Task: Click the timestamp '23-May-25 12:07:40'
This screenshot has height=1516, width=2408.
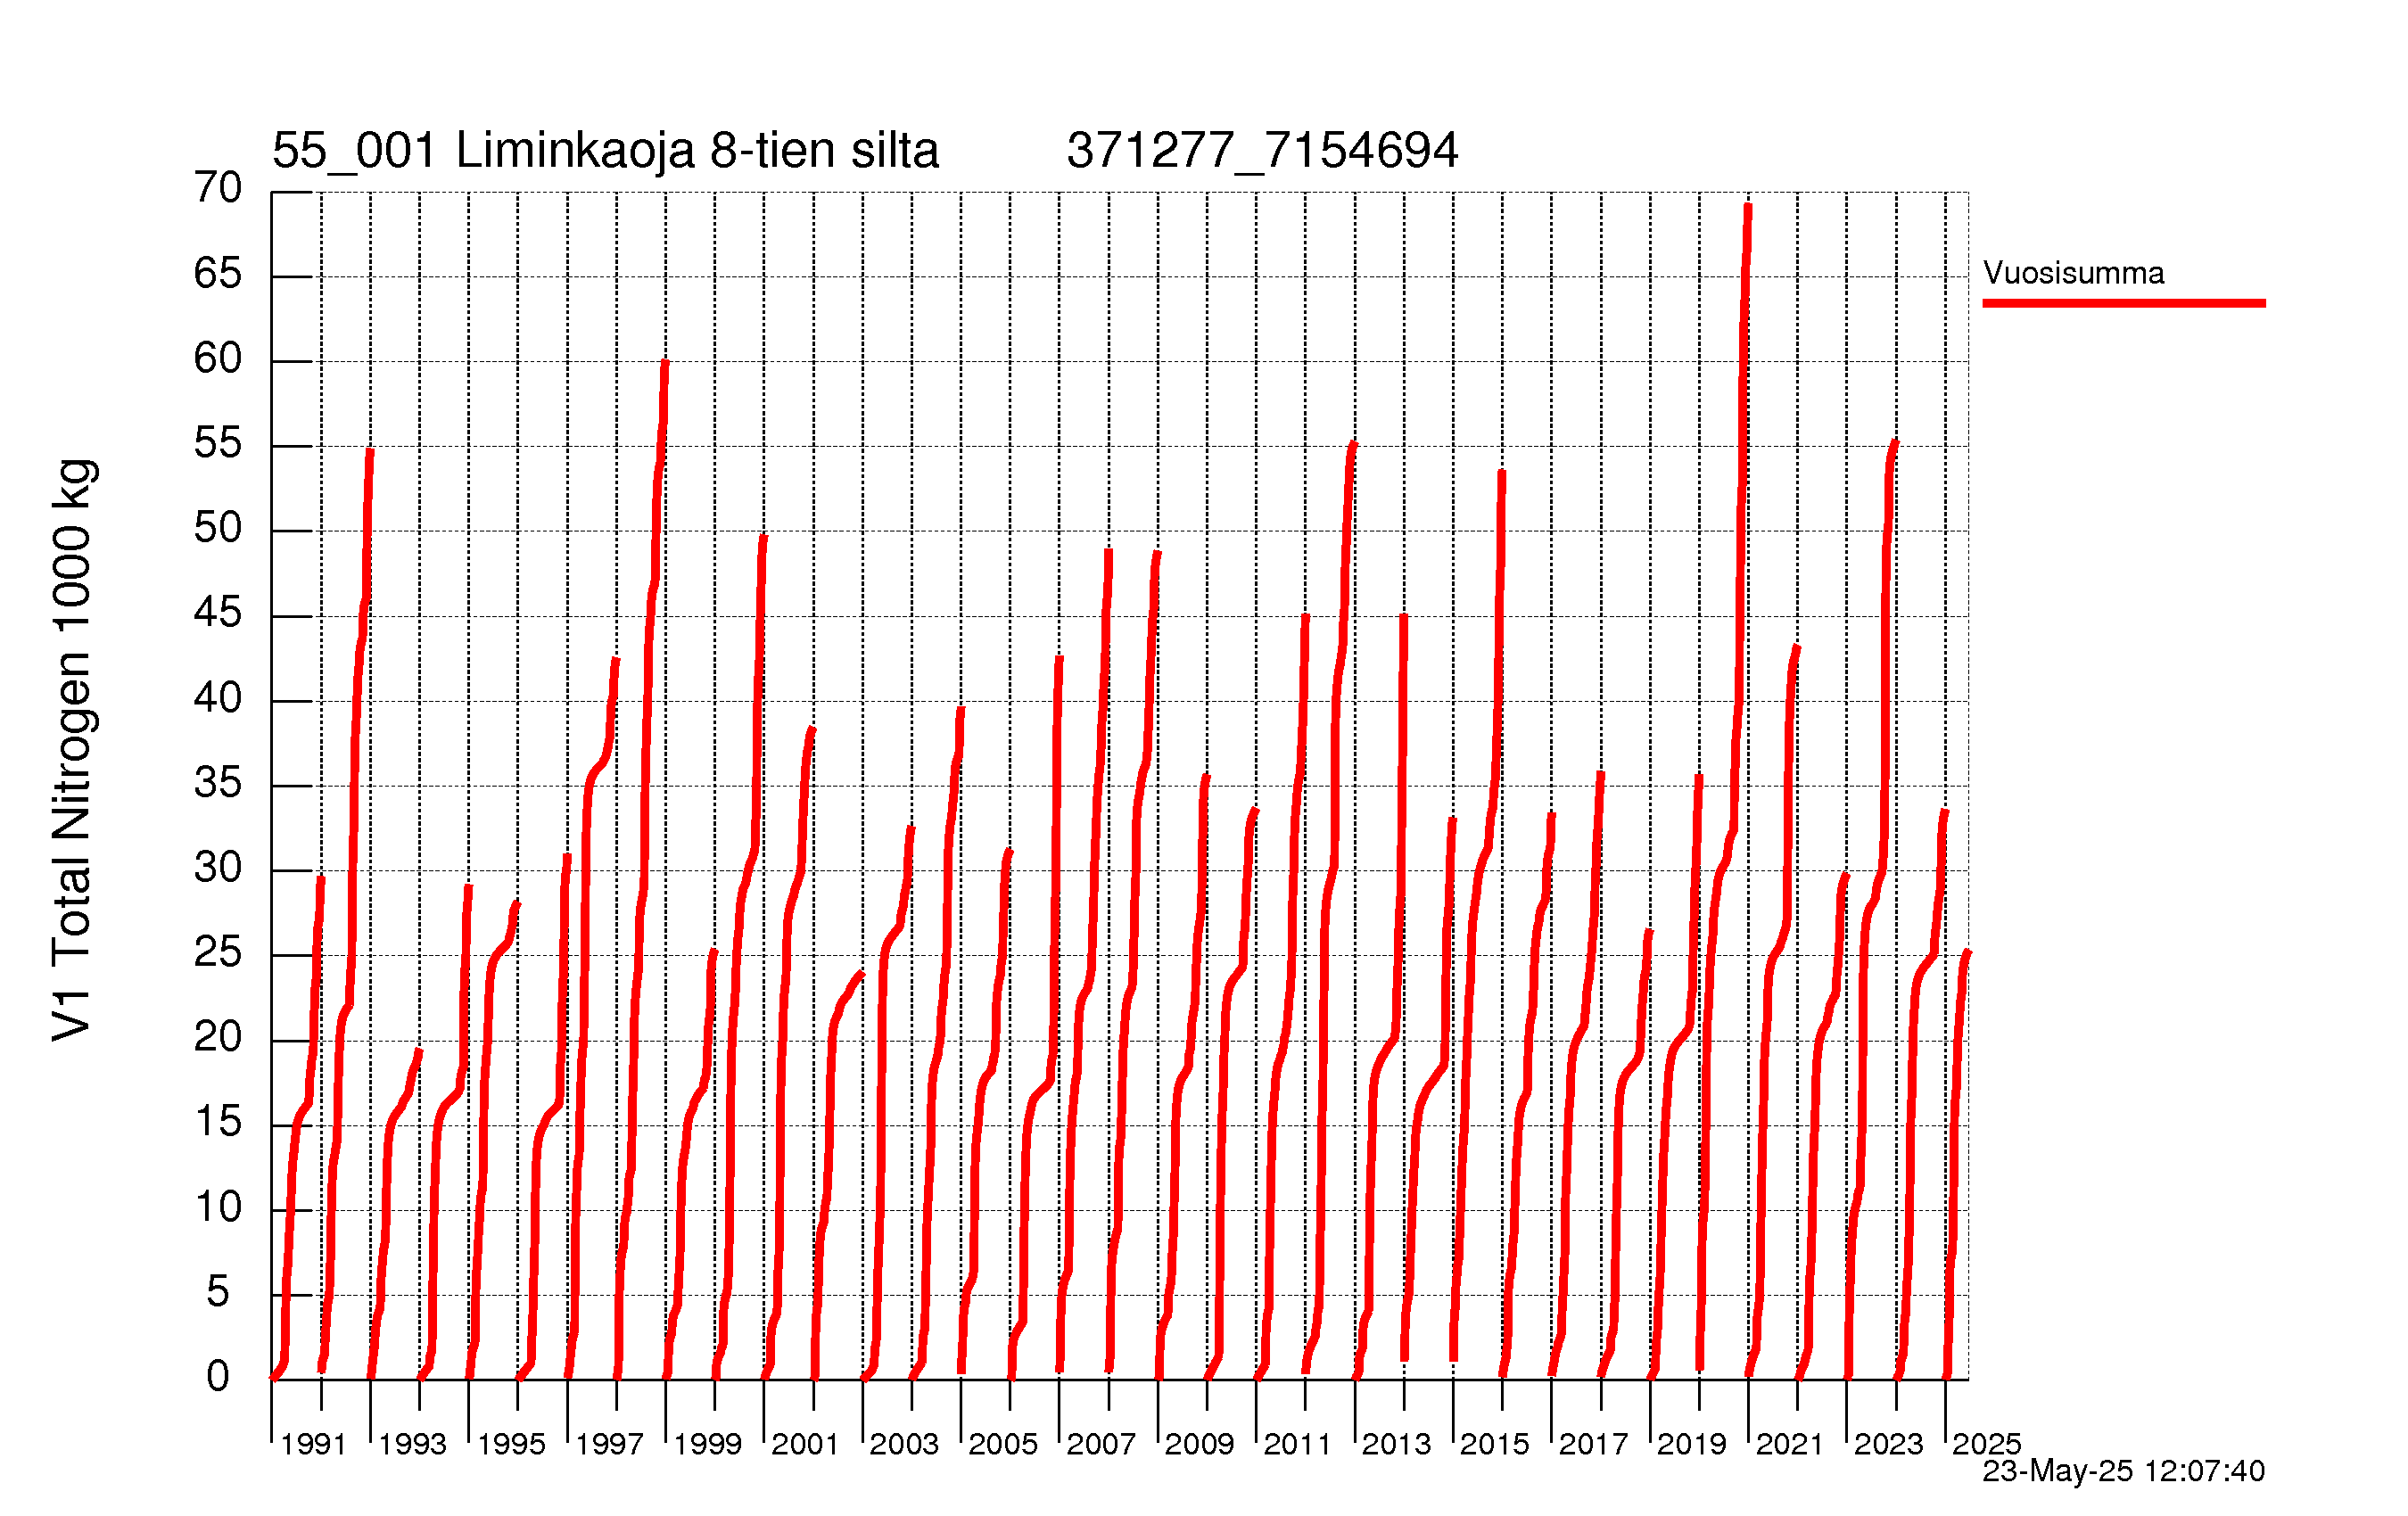Action: click(2123, 1471)
